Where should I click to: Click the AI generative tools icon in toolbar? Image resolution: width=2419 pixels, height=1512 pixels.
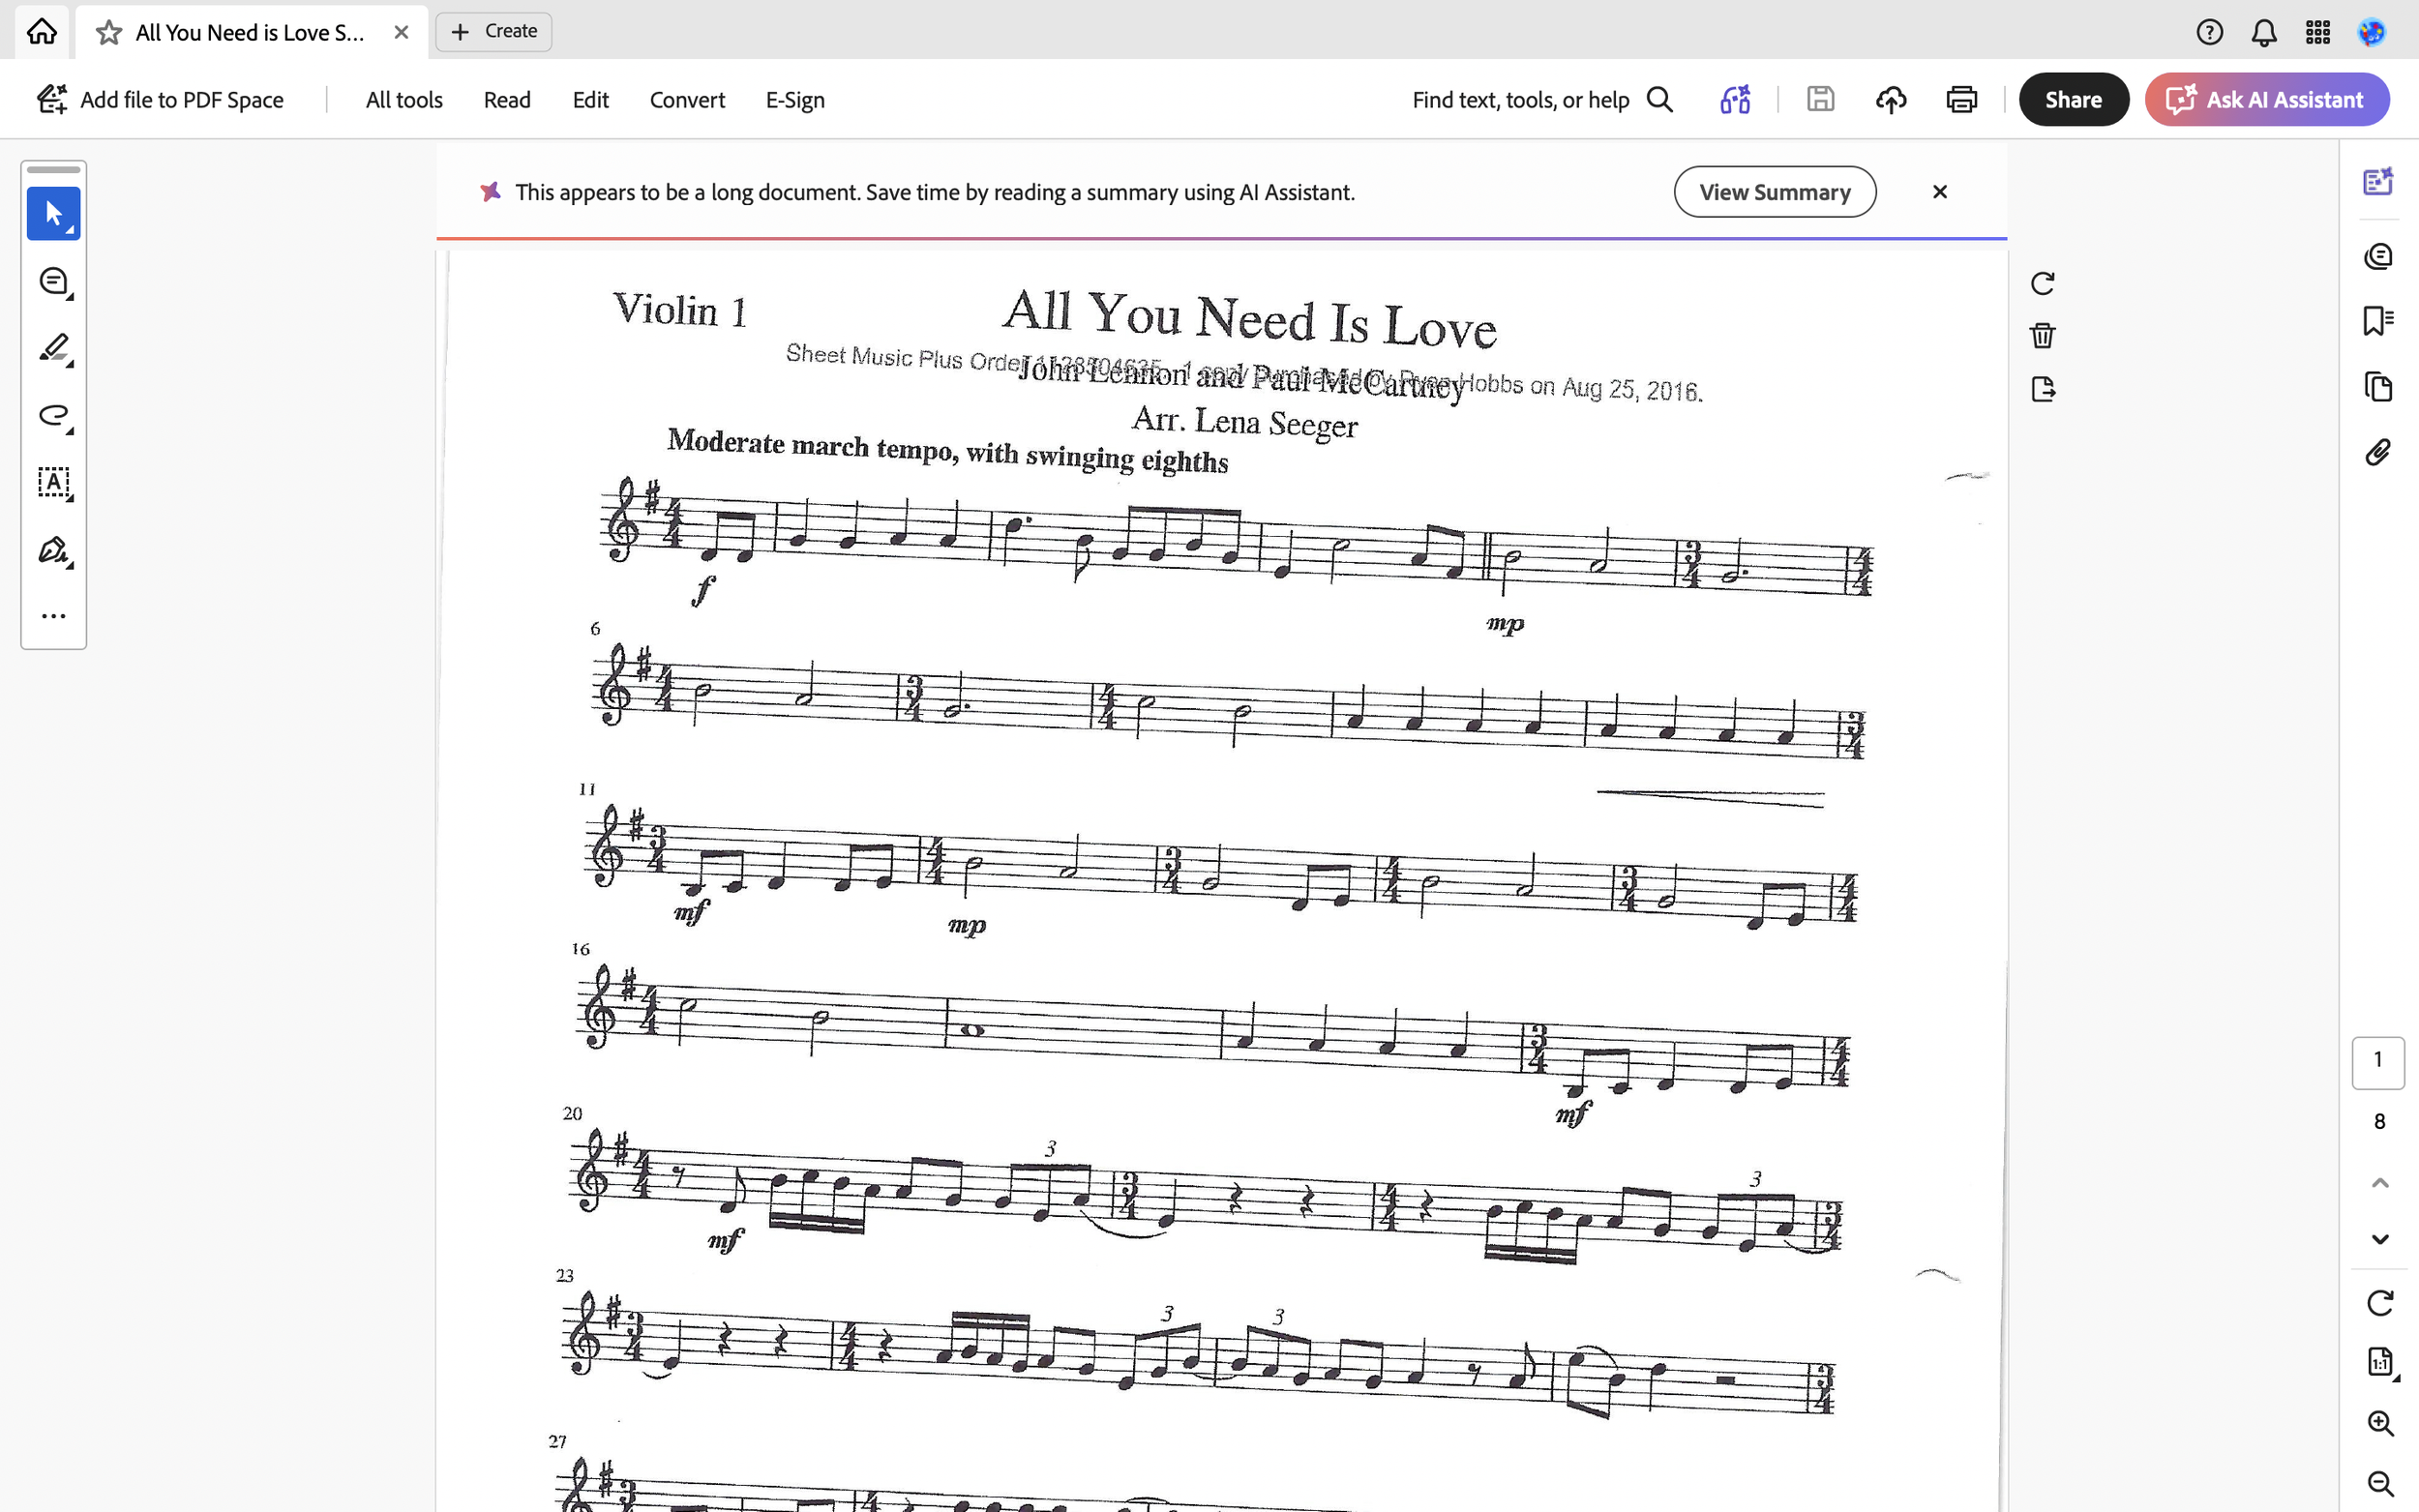point(1735,100)
